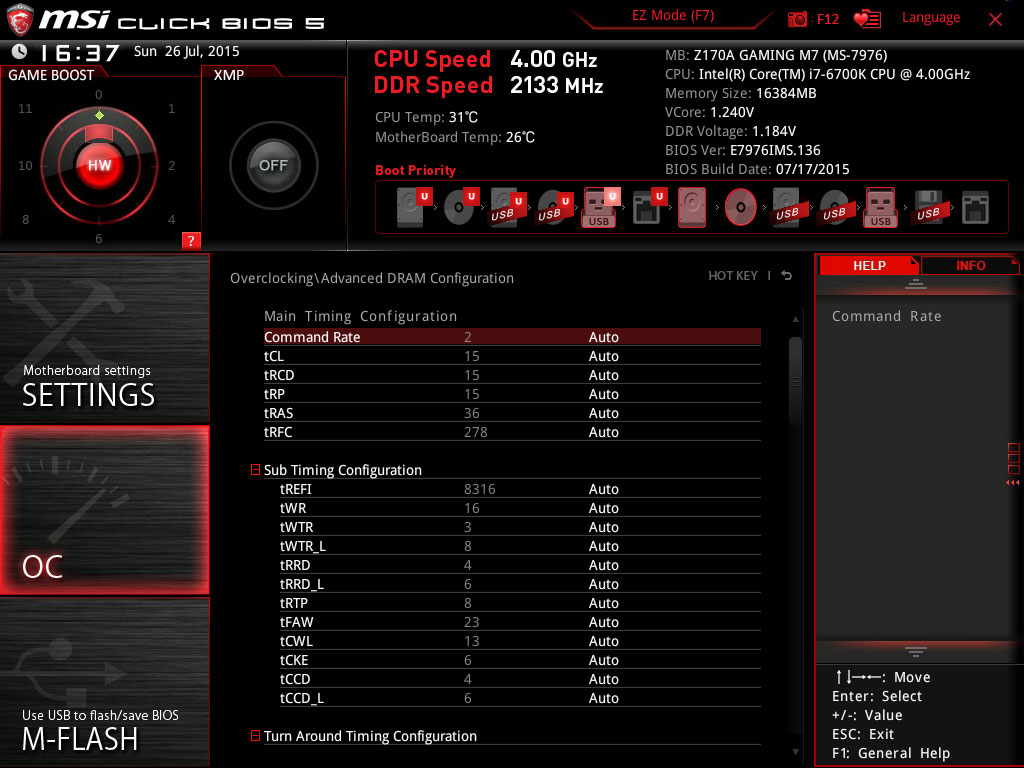This screenshot has height=768, width=1024.
Task: Select the tFAW timing row
Action: coord(520,621)
